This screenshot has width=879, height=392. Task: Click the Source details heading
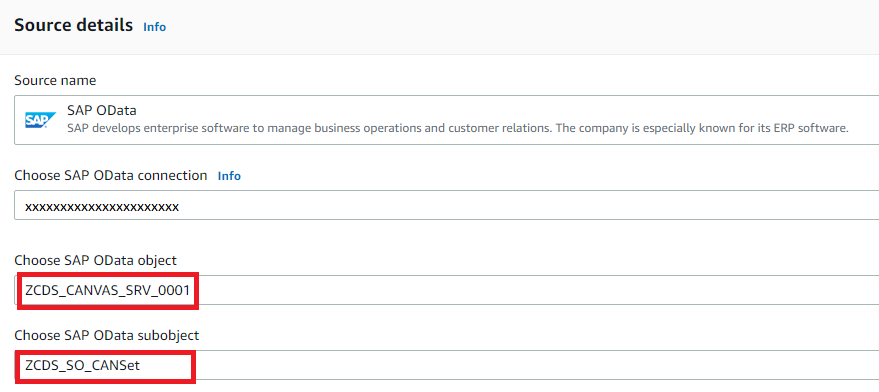(73, 25)
